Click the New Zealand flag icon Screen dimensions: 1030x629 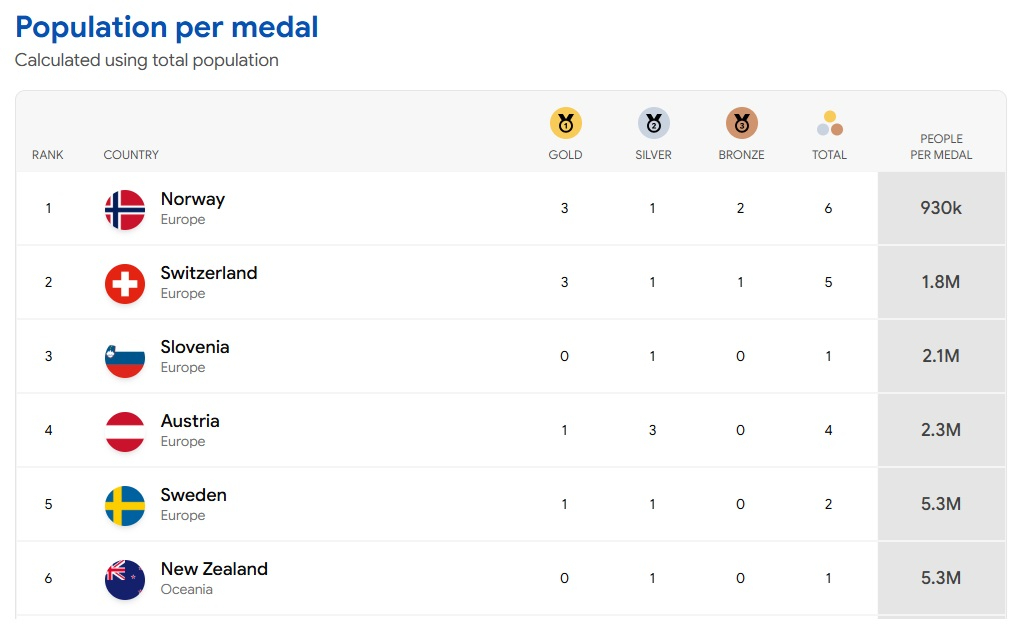(125, 580)
